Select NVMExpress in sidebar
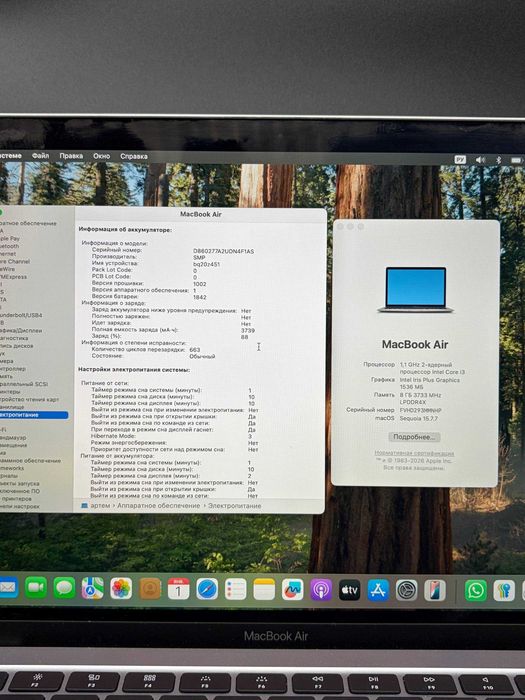The height and width of the screenshot is (700, 525). point(13,277)
